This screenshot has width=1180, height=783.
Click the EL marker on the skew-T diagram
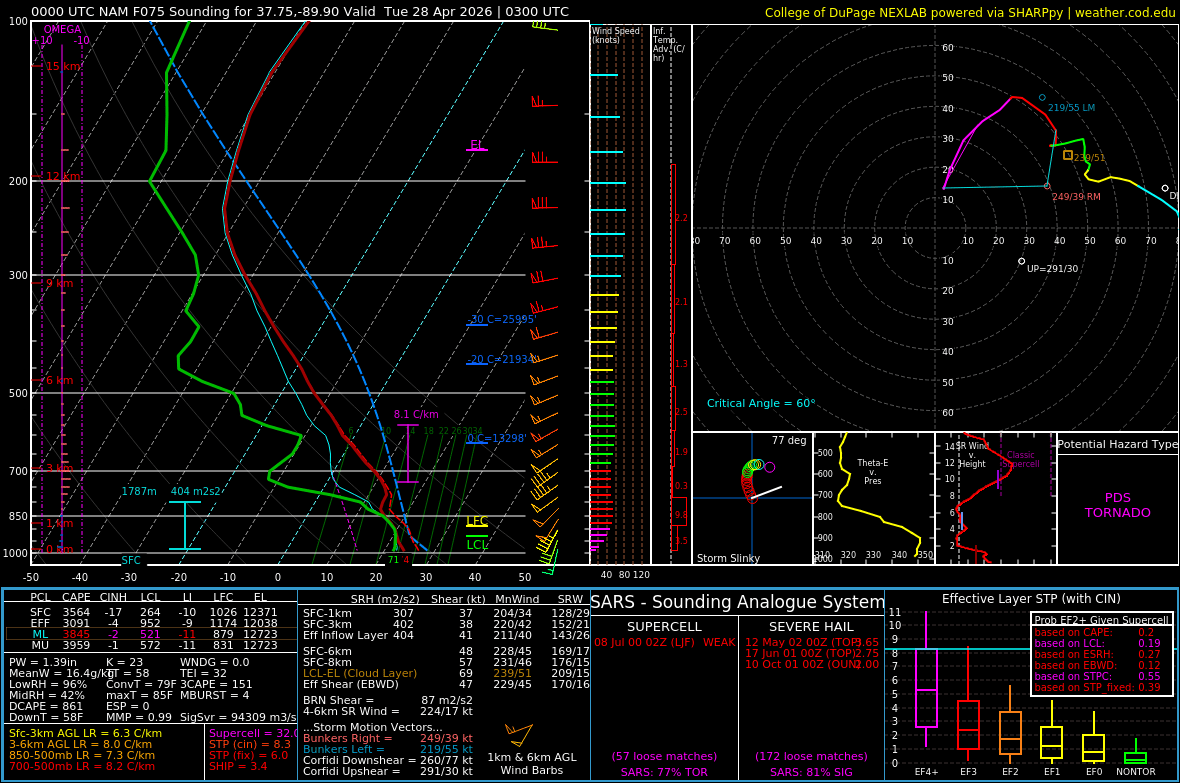475,146
